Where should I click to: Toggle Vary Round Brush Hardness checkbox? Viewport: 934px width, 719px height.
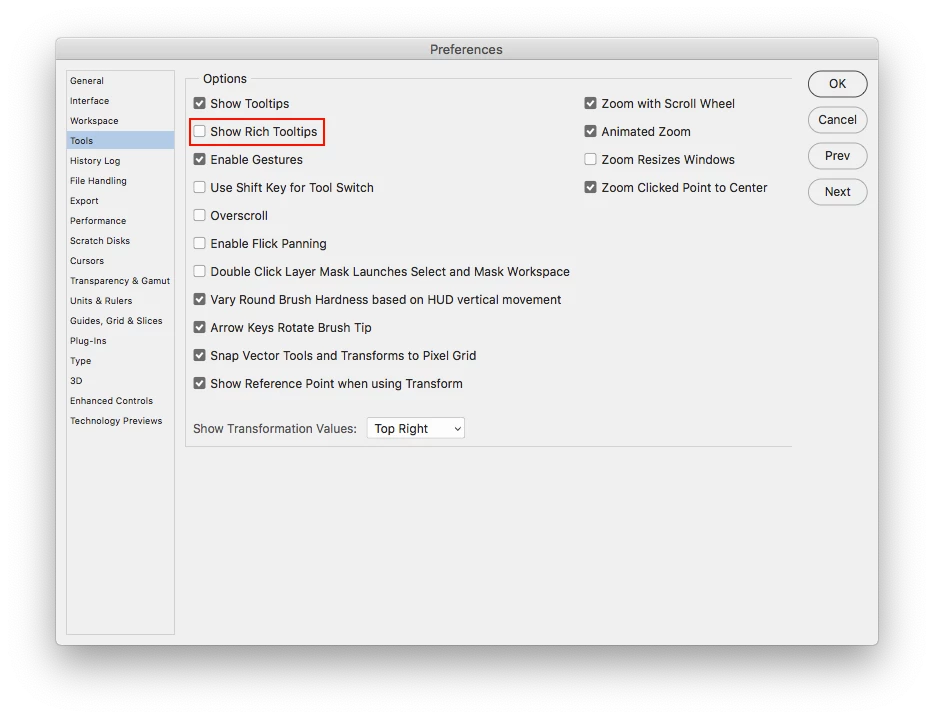(x=200, y=300)
